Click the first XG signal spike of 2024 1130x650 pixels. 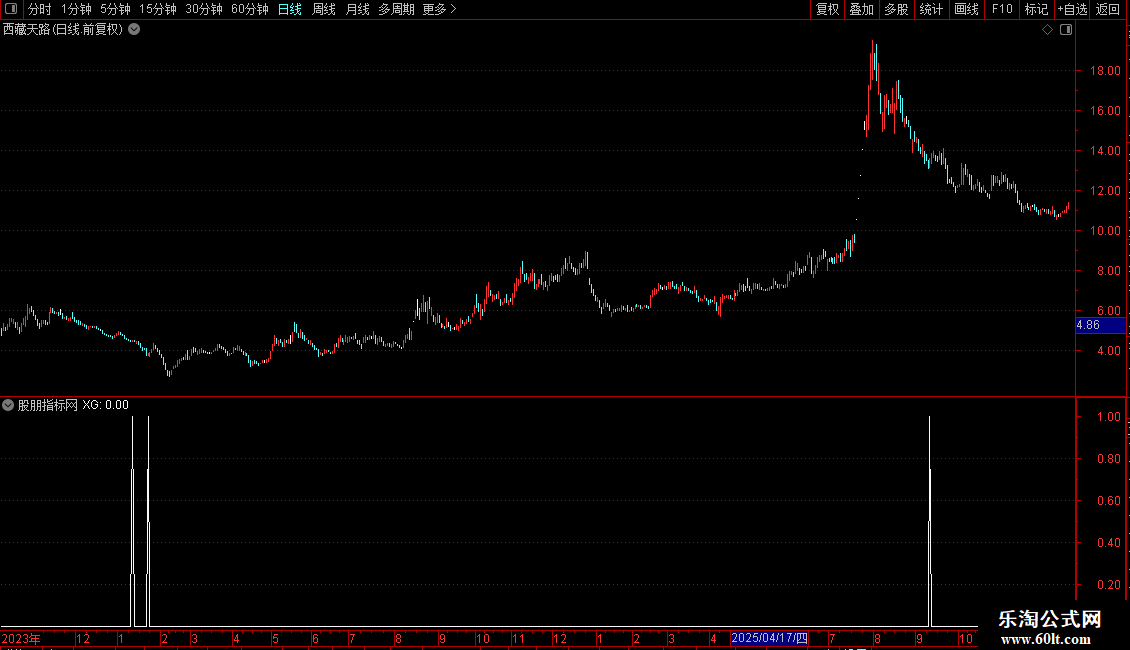(x=133, y=521)
